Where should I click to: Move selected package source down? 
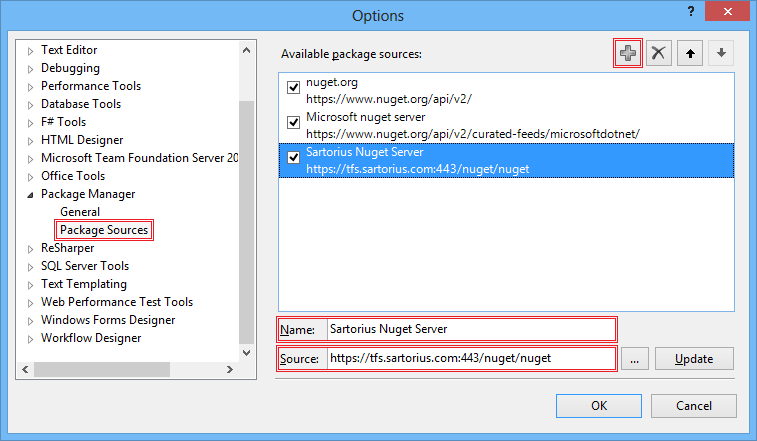pyautogui.click(x=721, y=53)
